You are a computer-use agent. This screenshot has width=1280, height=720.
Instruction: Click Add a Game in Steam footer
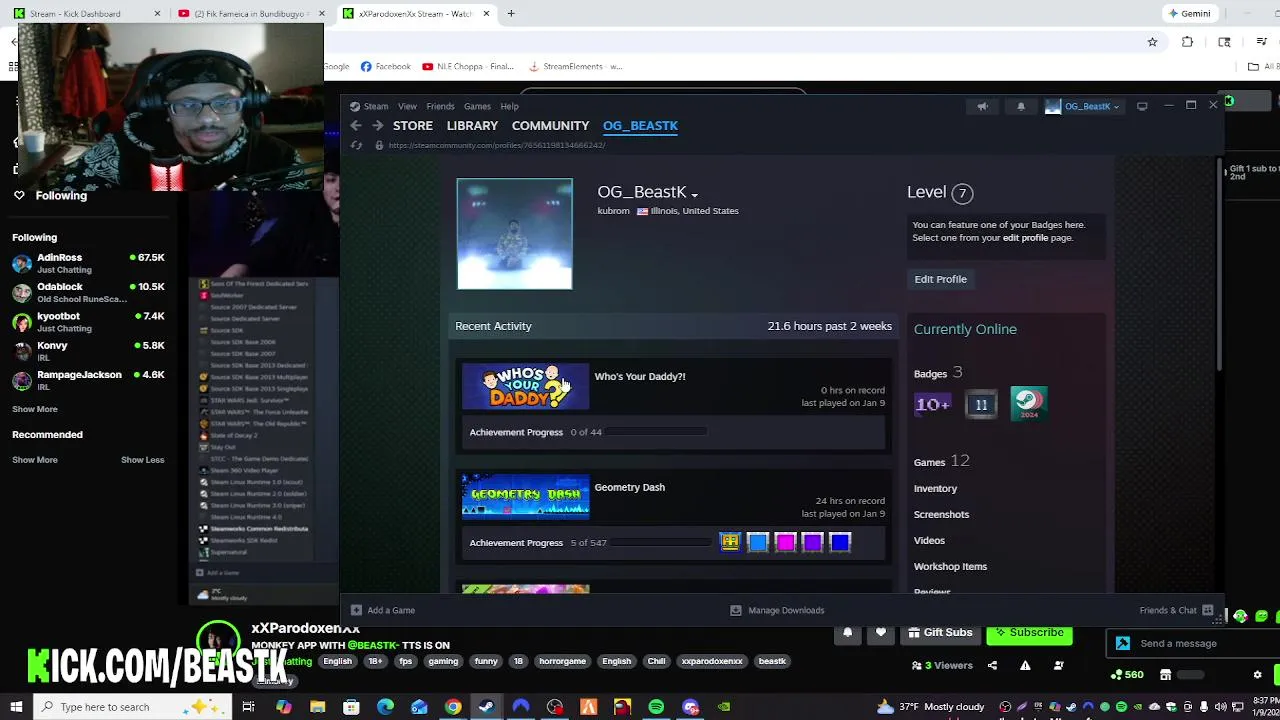[382, 610]
